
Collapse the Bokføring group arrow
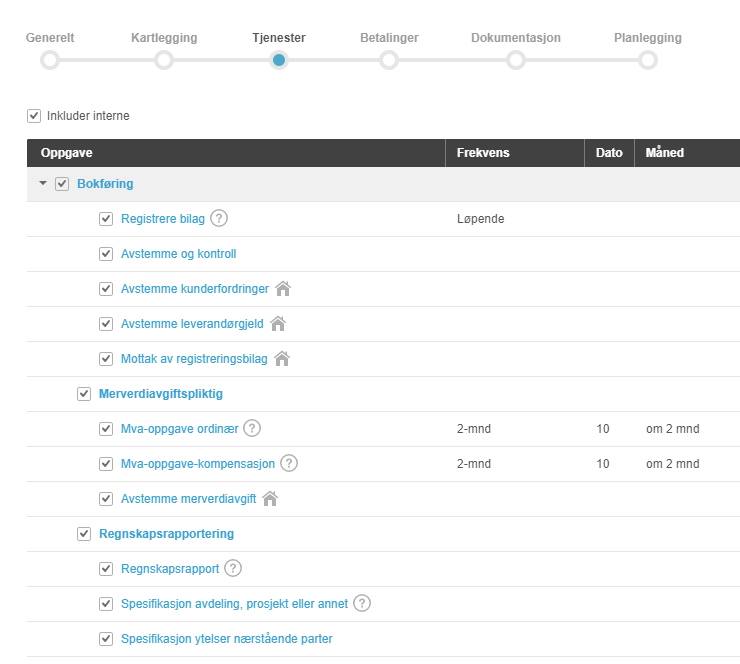click(43, 183)
